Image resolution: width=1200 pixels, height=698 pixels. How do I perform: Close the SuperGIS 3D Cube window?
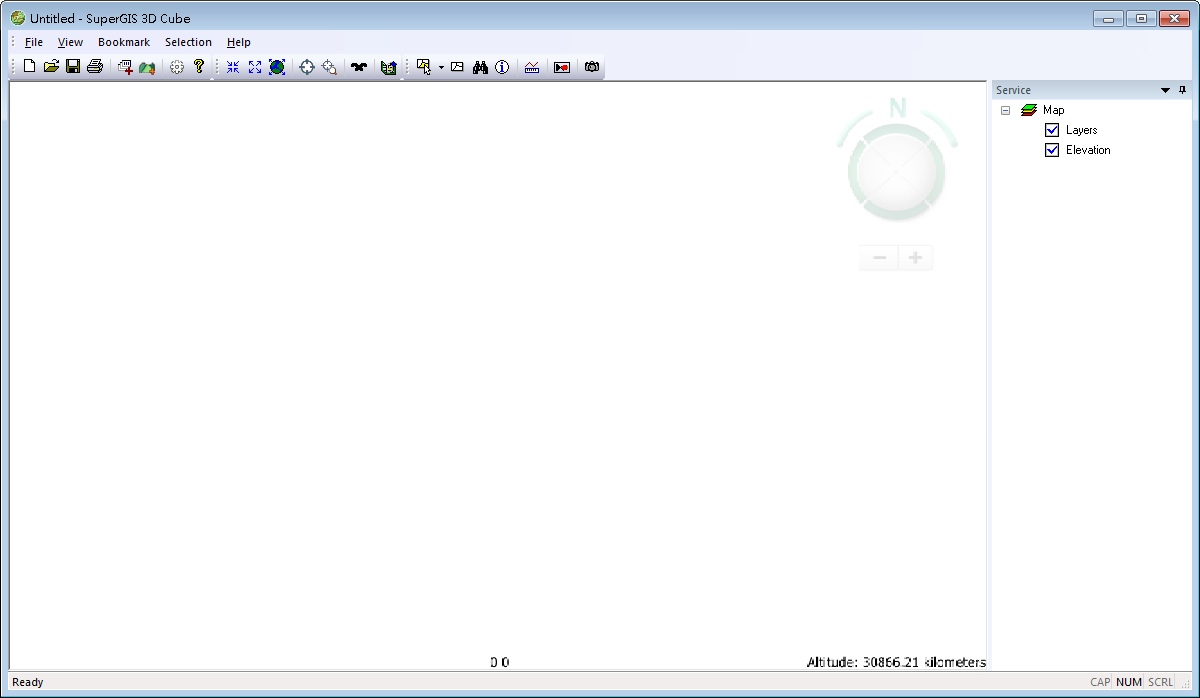tap(1174, 18)
